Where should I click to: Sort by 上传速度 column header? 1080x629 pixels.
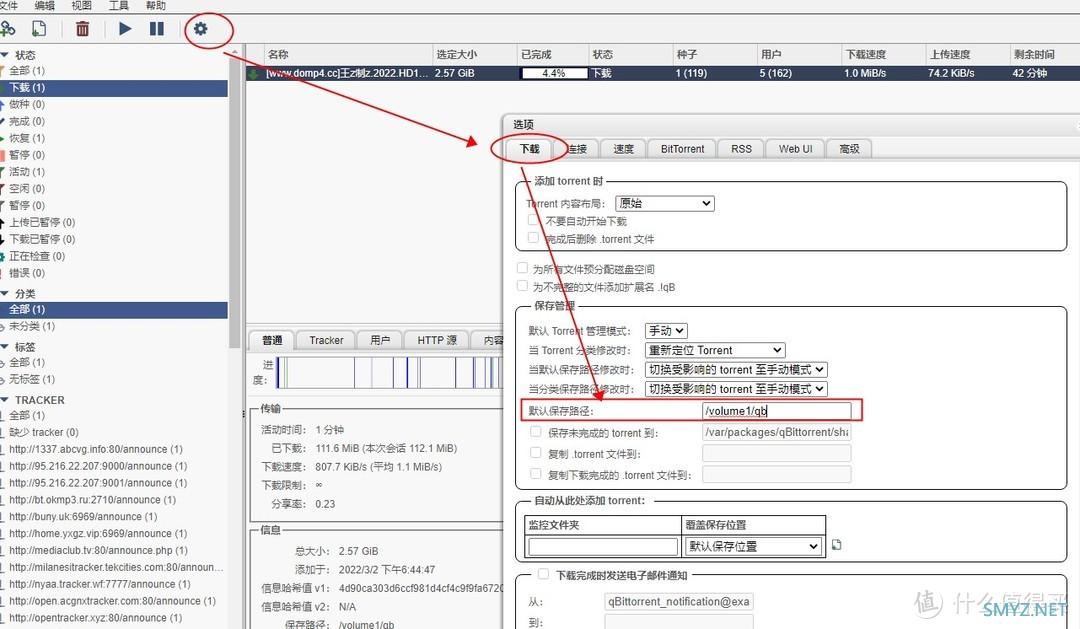point(968,54)
